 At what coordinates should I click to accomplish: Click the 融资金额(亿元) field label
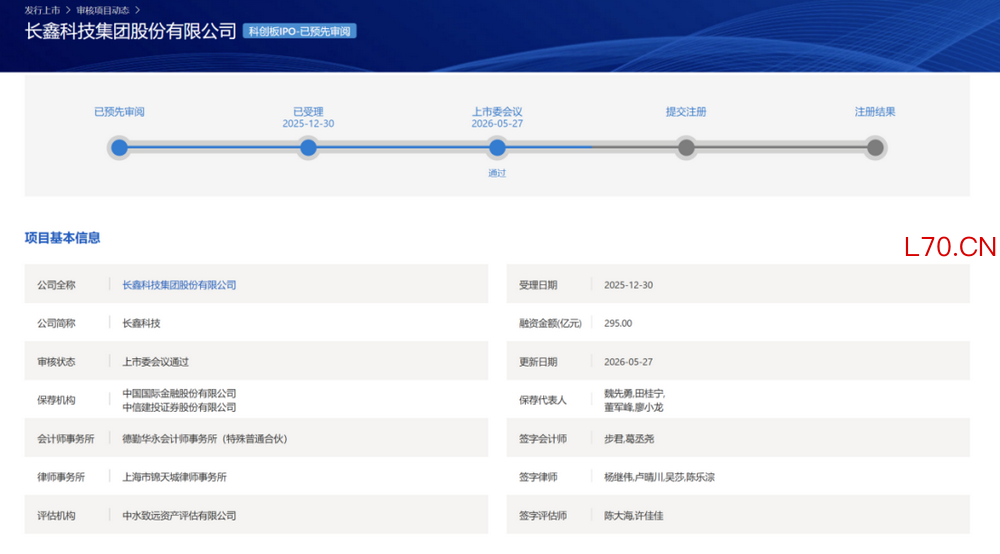tap(550, 323)
